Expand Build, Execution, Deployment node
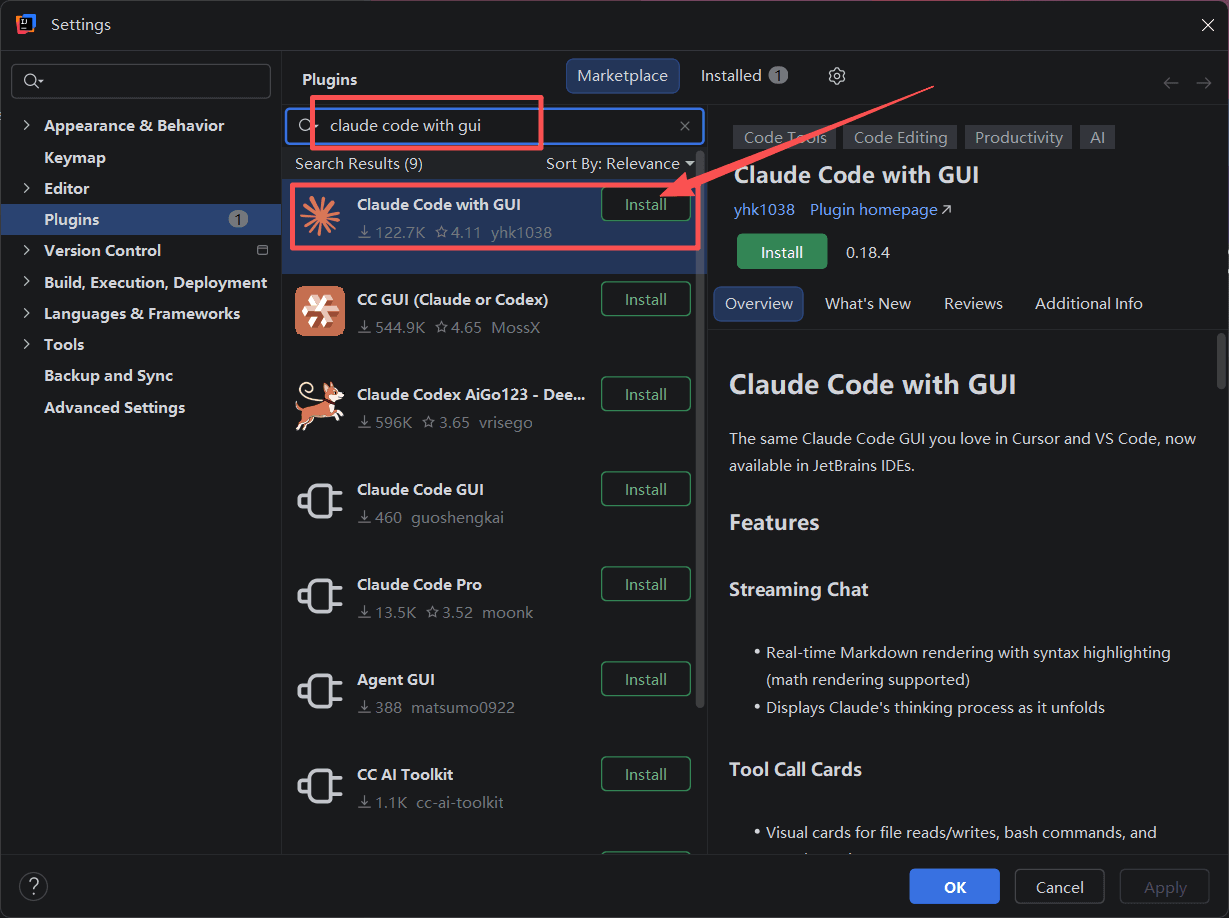The width and height of the screenshot is (1229, 918). pos(27,282)
